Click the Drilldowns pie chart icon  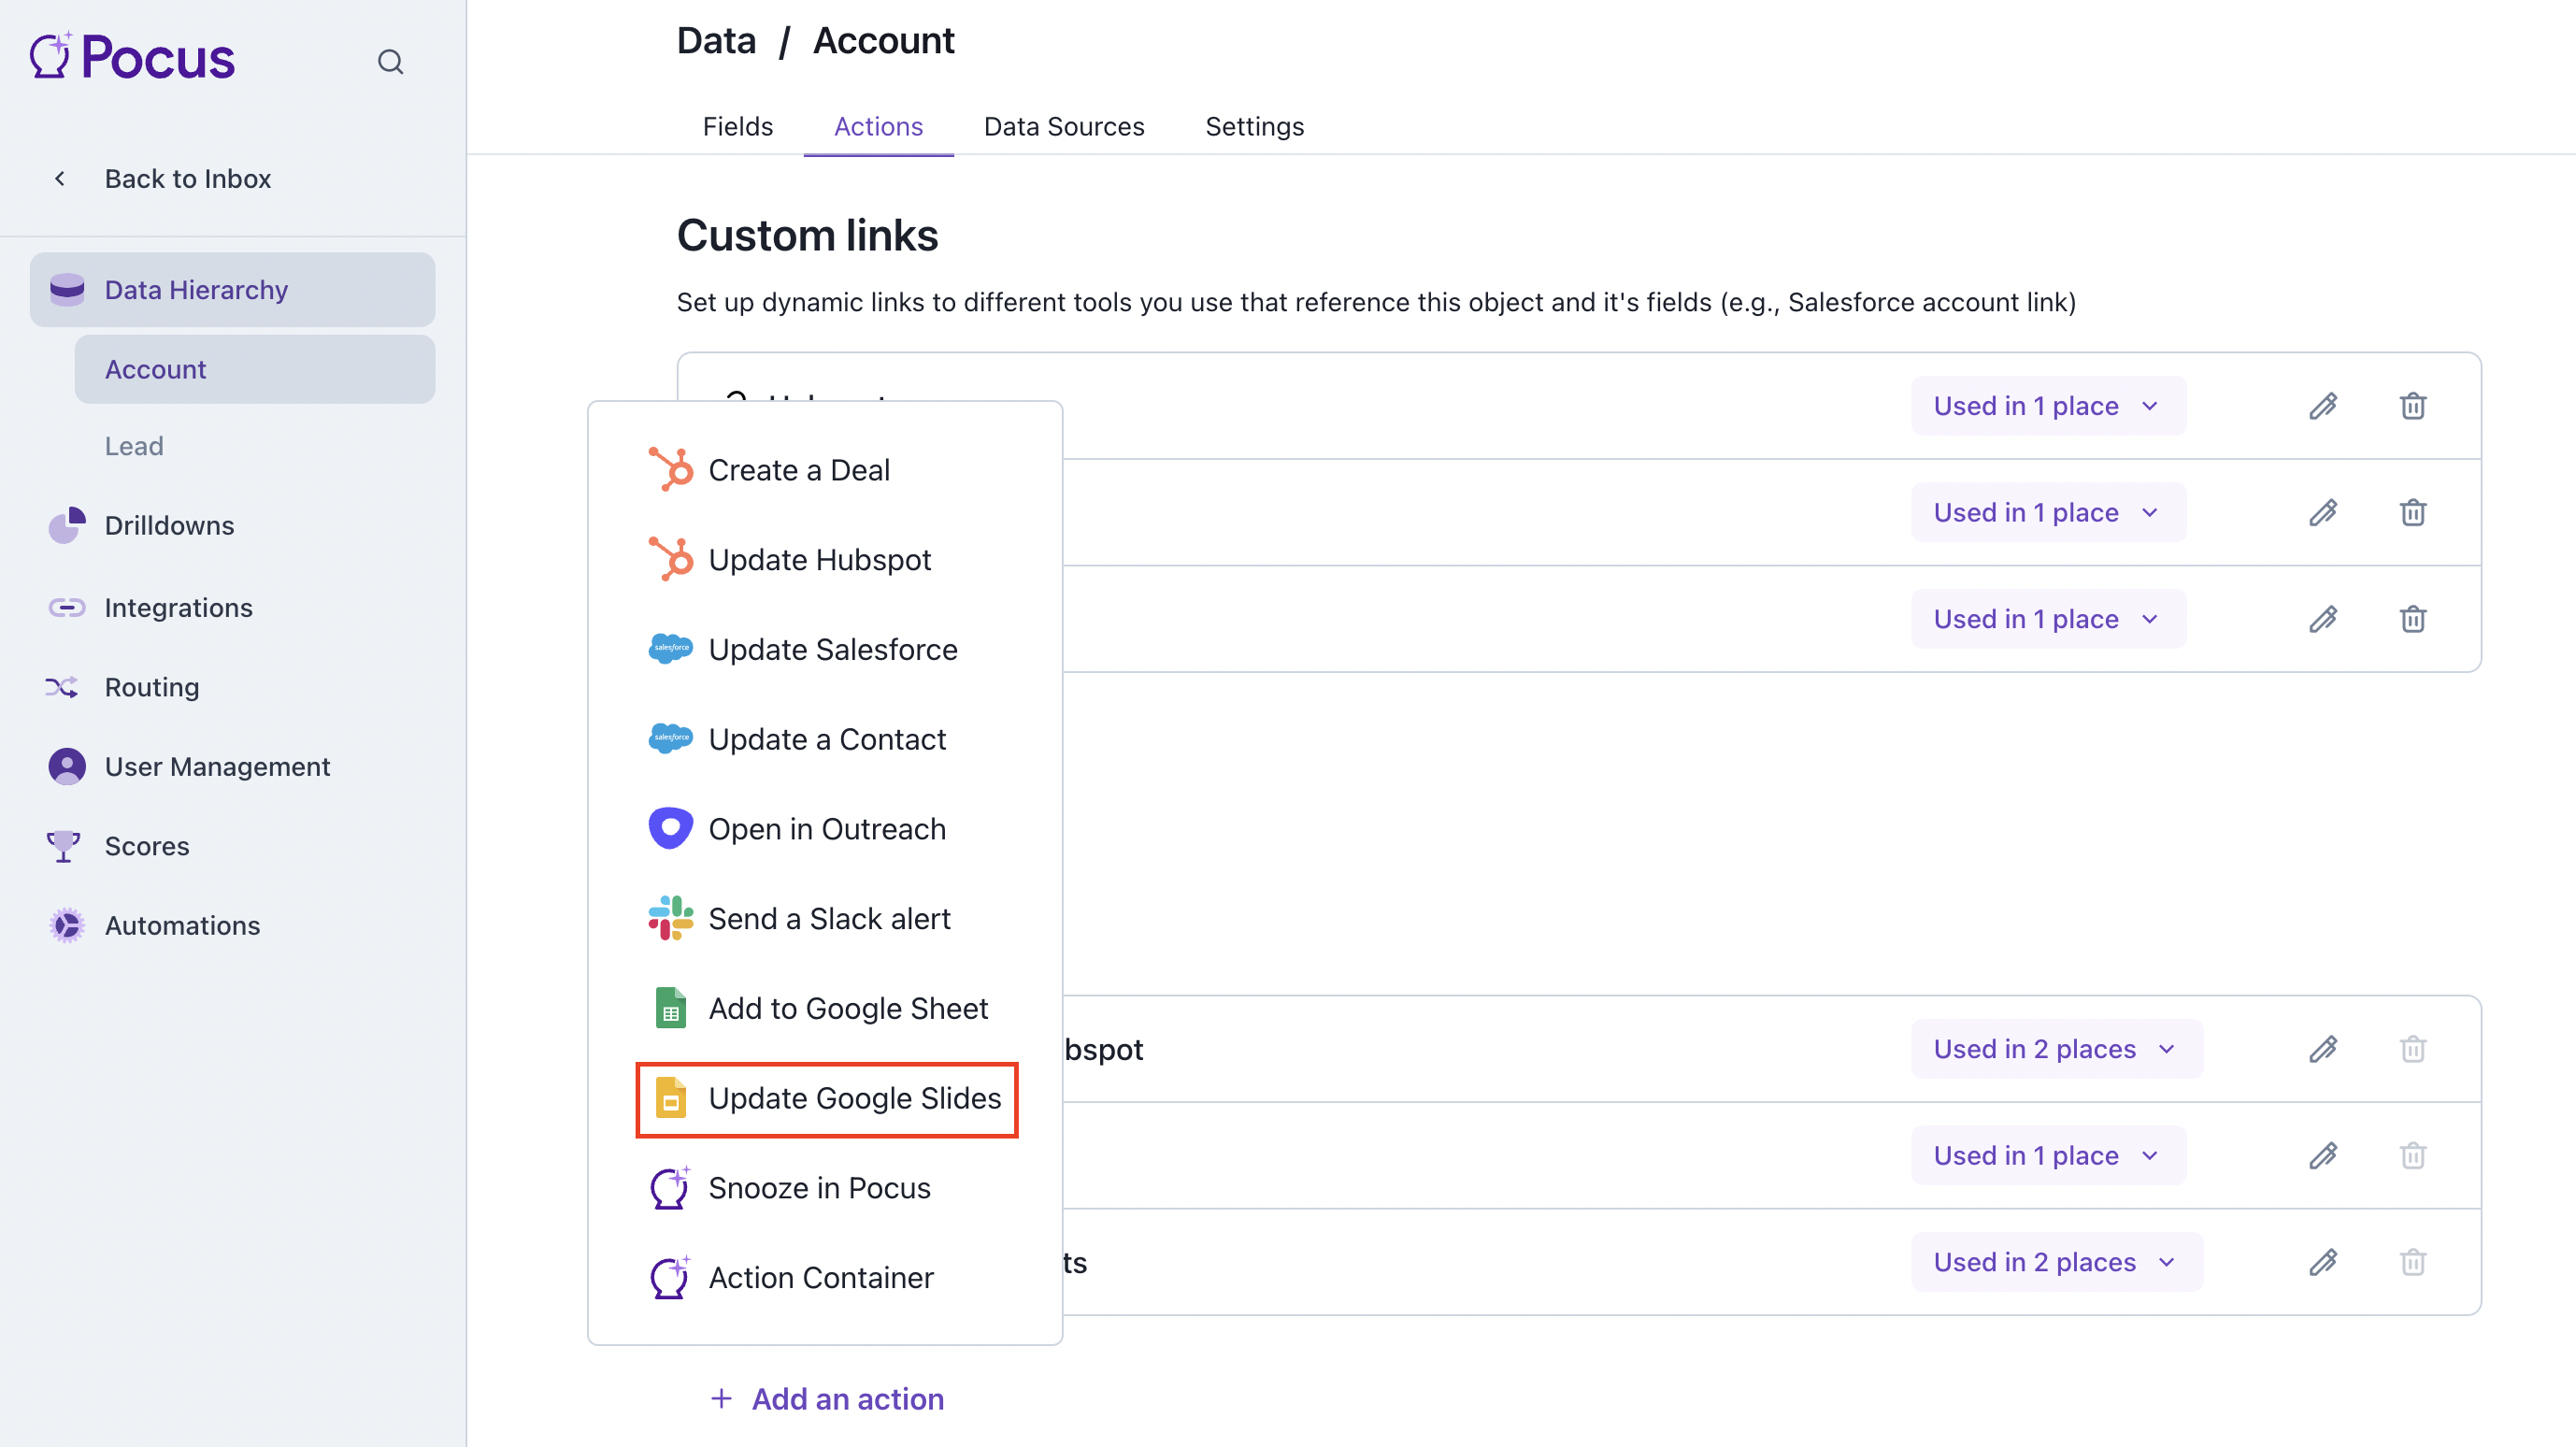[66, 525]
